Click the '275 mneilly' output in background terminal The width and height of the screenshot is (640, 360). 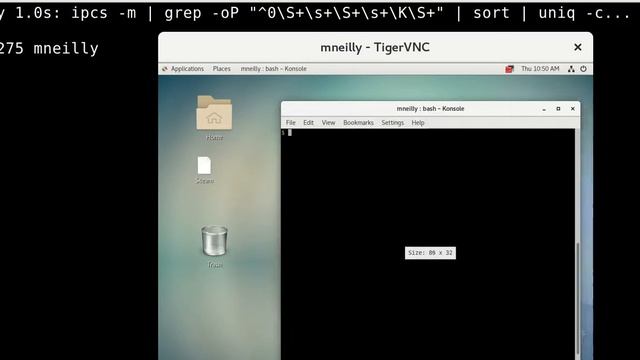49,49
